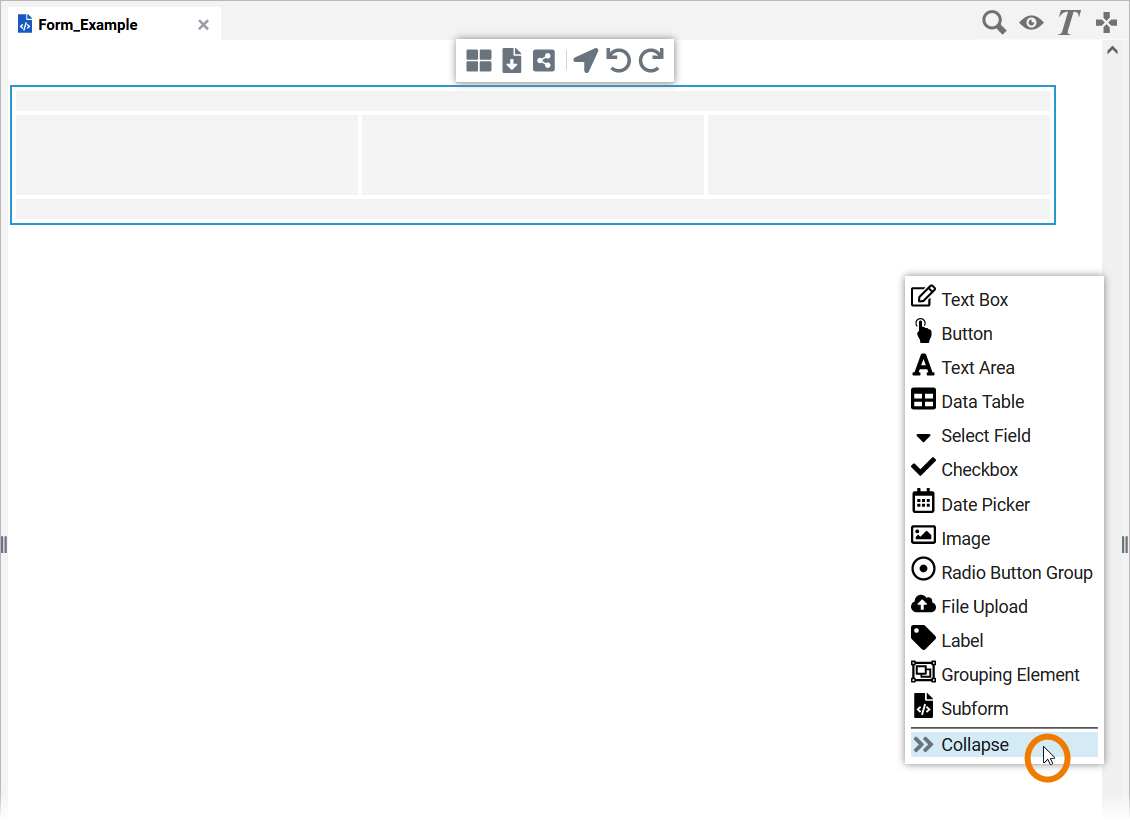Click the download form icon
This screenshot has height=820, width=1130.
click(511, 60)
